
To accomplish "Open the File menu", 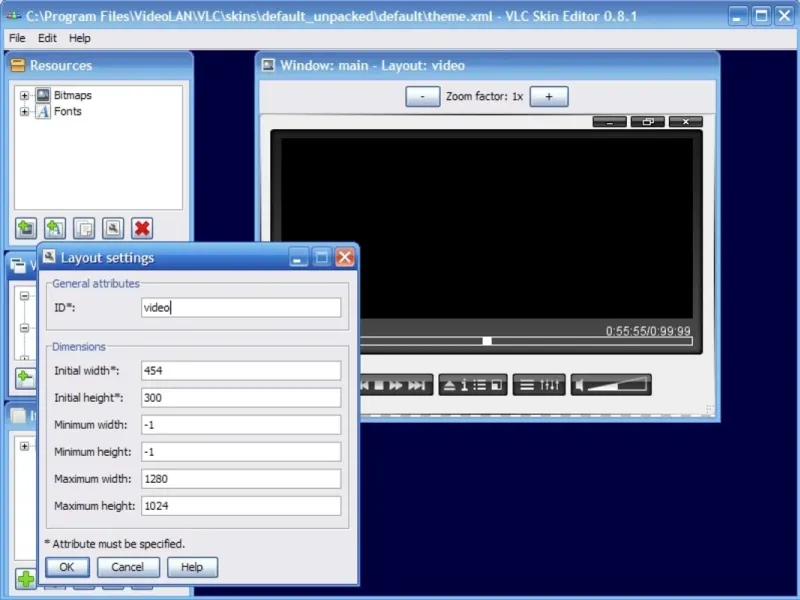I will coord(17,38).
